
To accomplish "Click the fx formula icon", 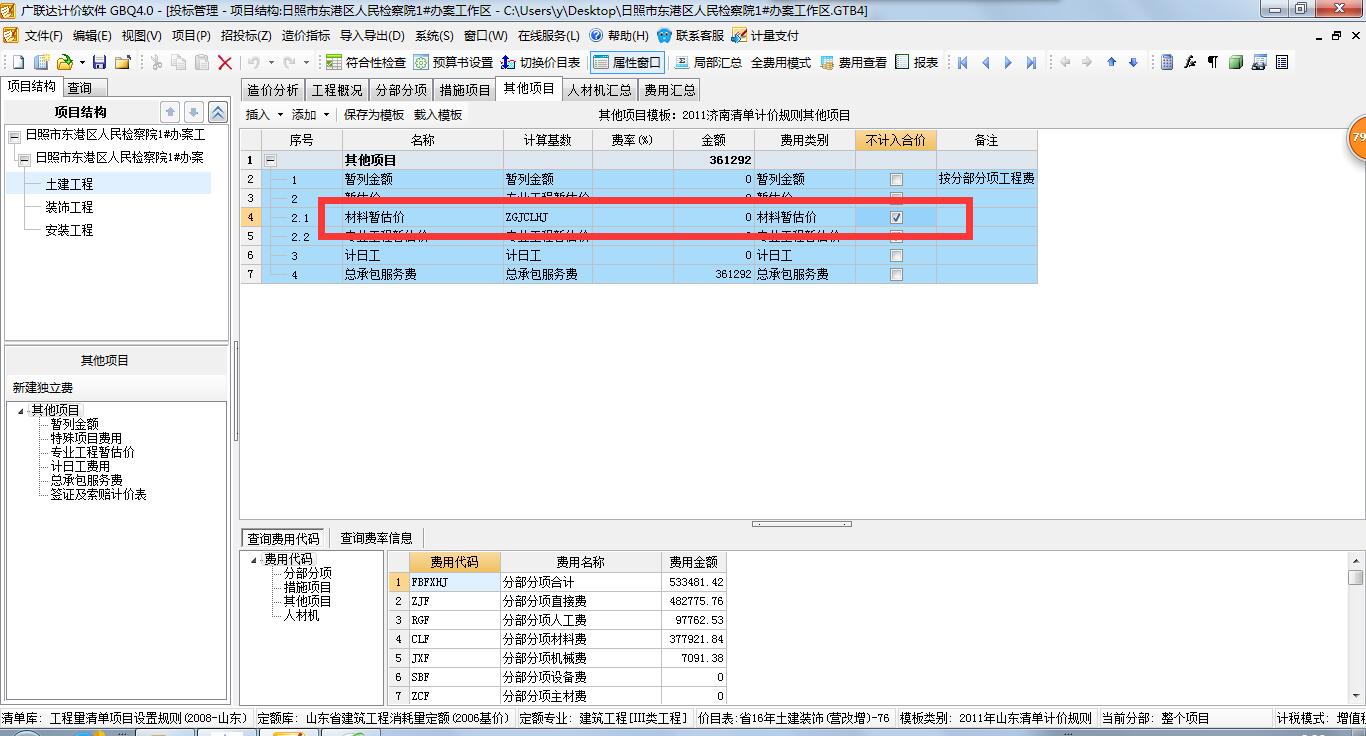I will pos(1190,62).
